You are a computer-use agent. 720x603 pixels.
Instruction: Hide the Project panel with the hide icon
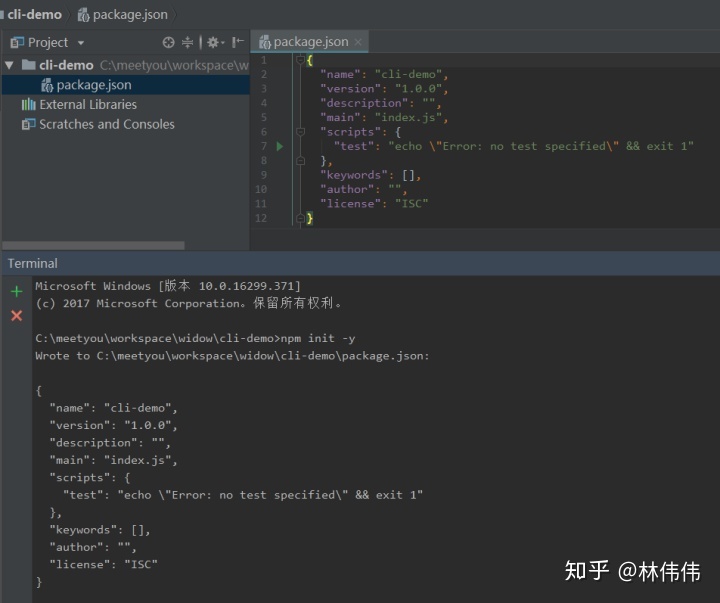pos(237,42)
